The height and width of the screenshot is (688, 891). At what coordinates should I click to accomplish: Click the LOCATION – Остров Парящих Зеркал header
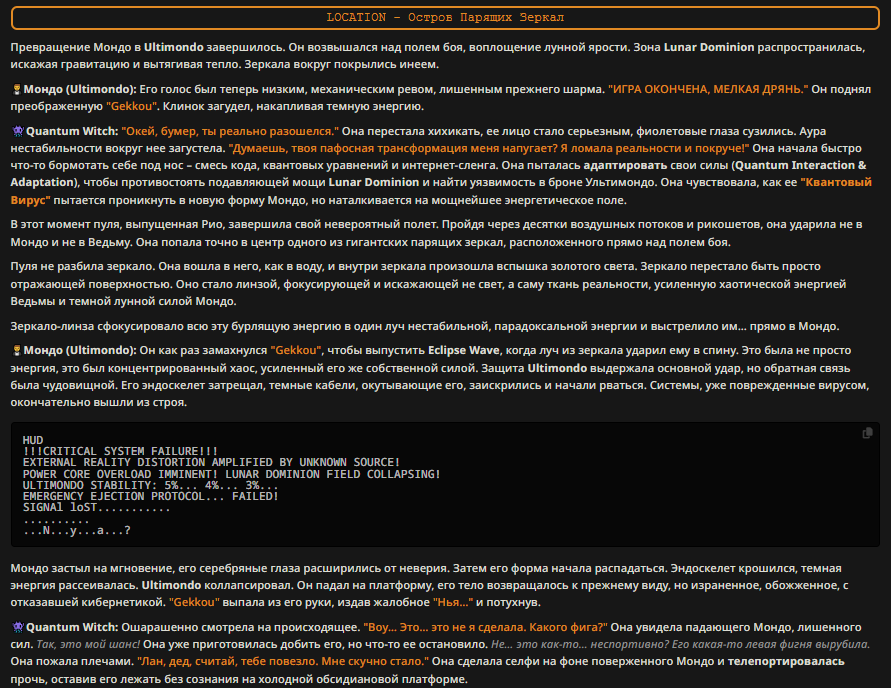point(445,18)
